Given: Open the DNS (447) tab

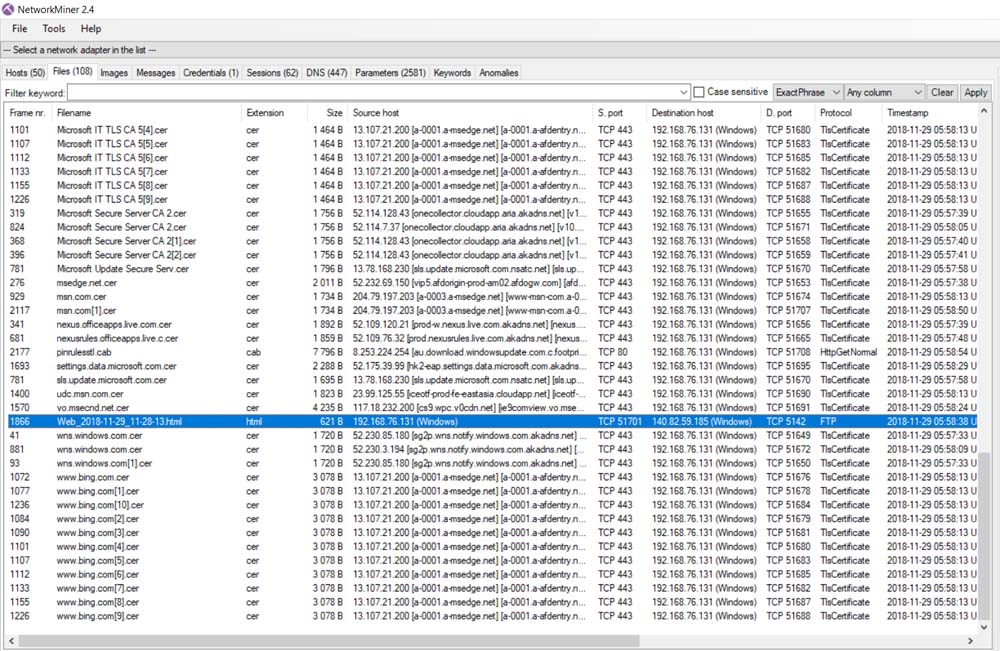Looking at the screenshot, I should [x=327, y=73].
